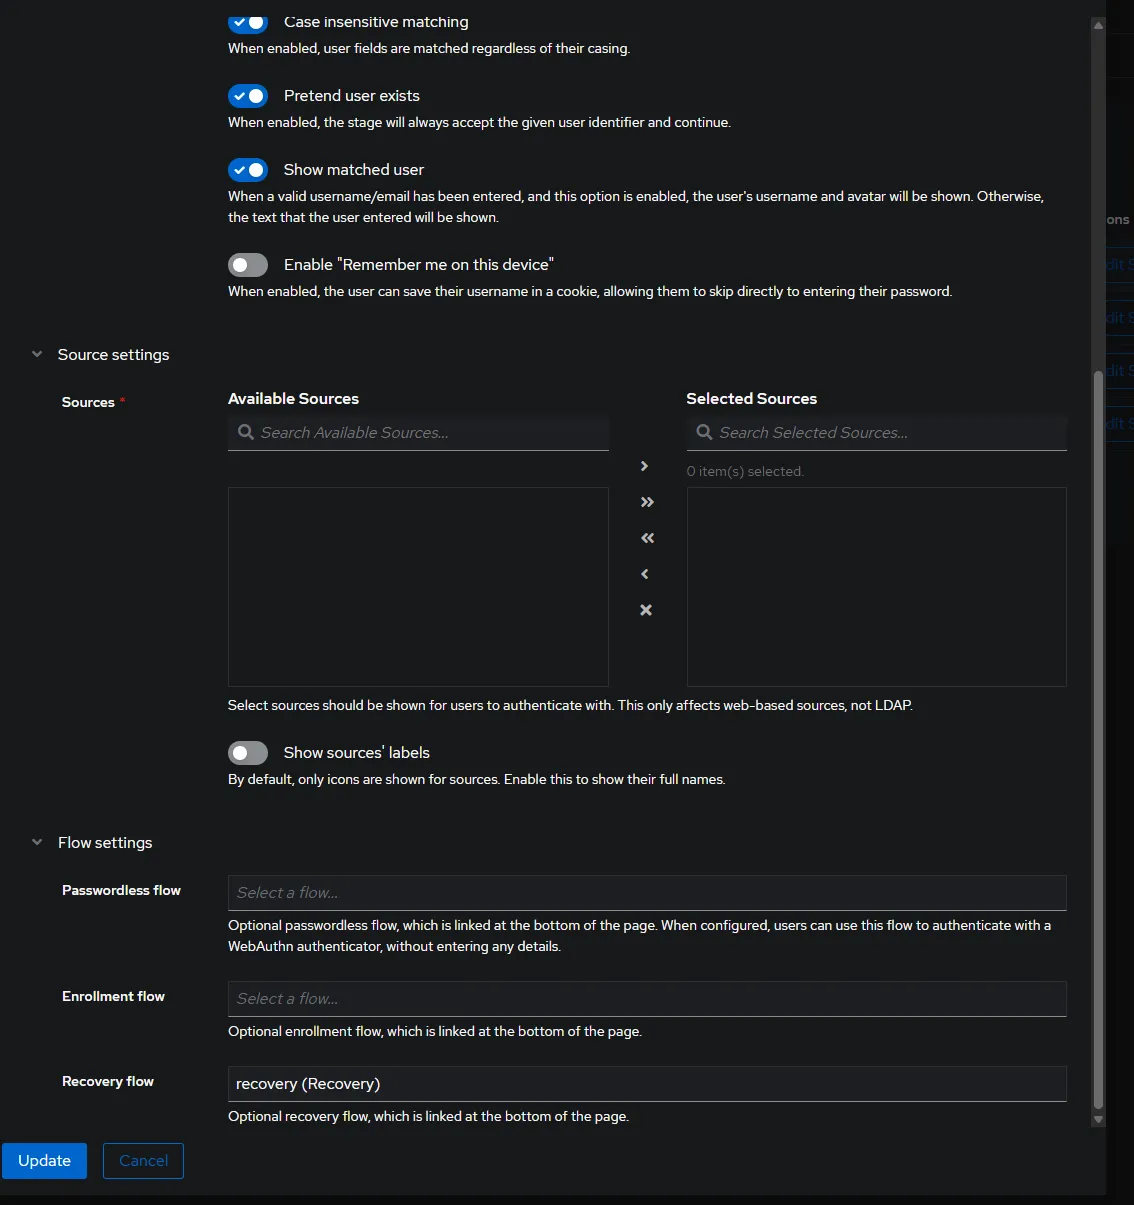Collapse the Source settings section
The height and width of the screenshot is (1205, 1134).
[x=37, y=355]
